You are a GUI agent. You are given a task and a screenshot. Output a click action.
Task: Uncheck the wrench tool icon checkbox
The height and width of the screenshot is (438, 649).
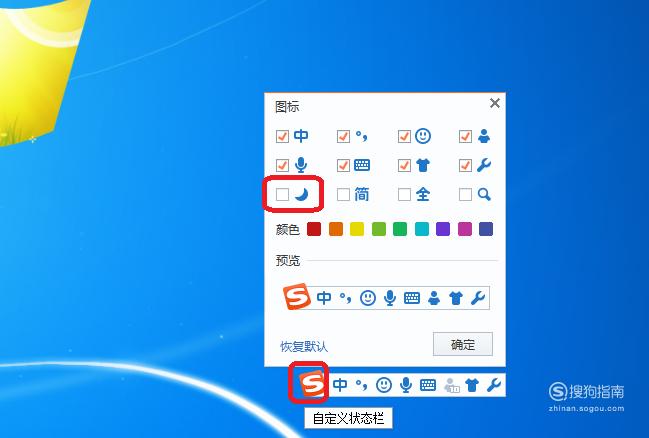point(465,165)
